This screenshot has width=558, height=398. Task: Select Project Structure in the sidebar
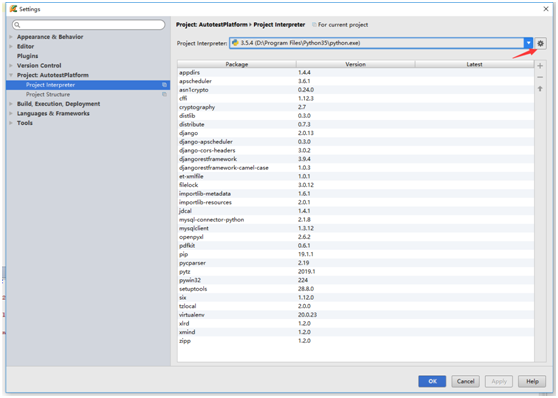pyautogui.click(x=48, y=94)
